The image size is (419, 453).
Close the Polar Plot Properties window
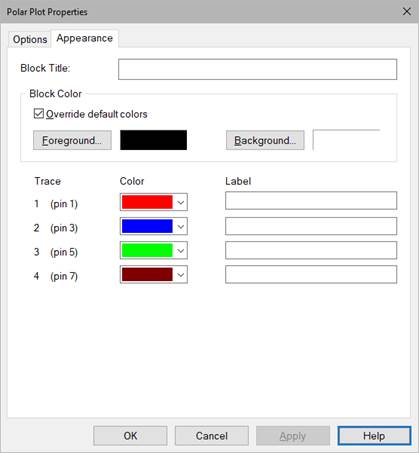407,11
